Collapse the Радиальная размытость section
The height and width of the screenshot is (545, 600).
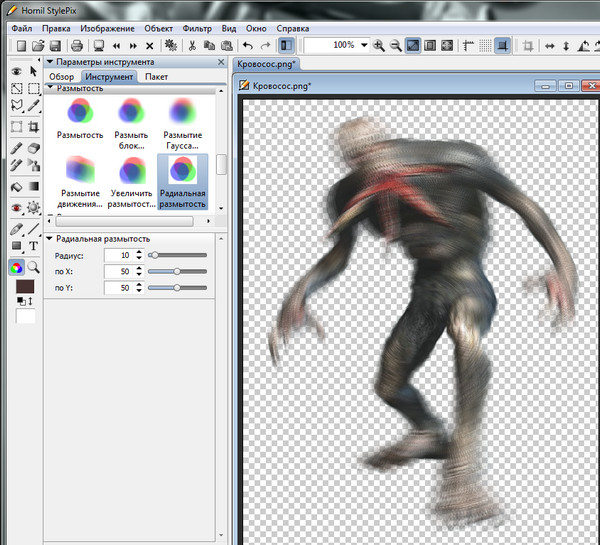coord(50,240)
